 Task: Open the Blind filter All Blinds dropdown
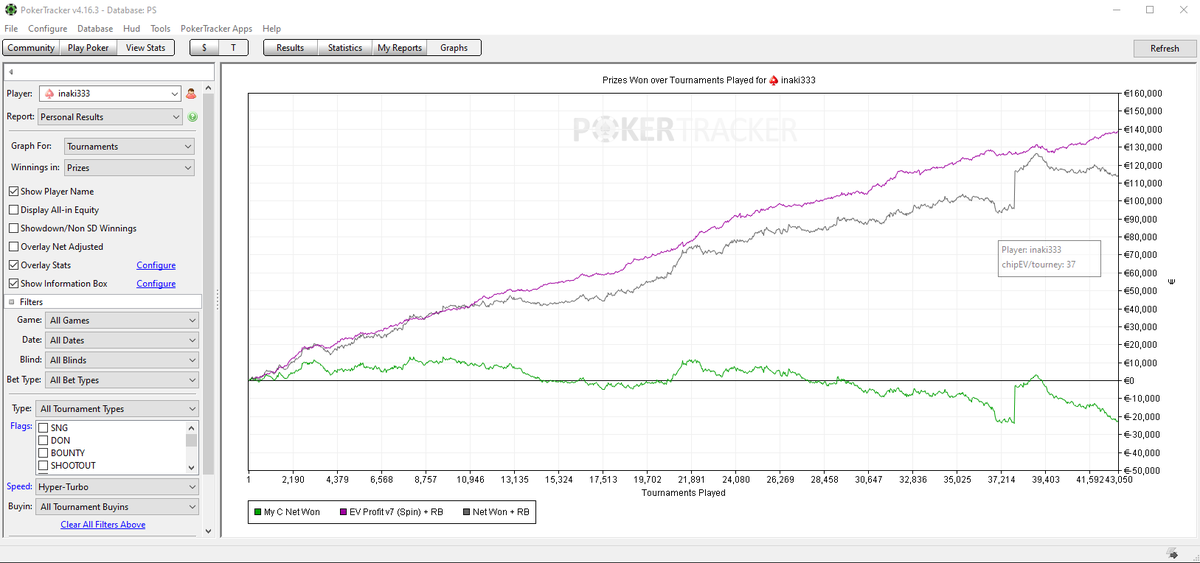[x=122, y=360]
